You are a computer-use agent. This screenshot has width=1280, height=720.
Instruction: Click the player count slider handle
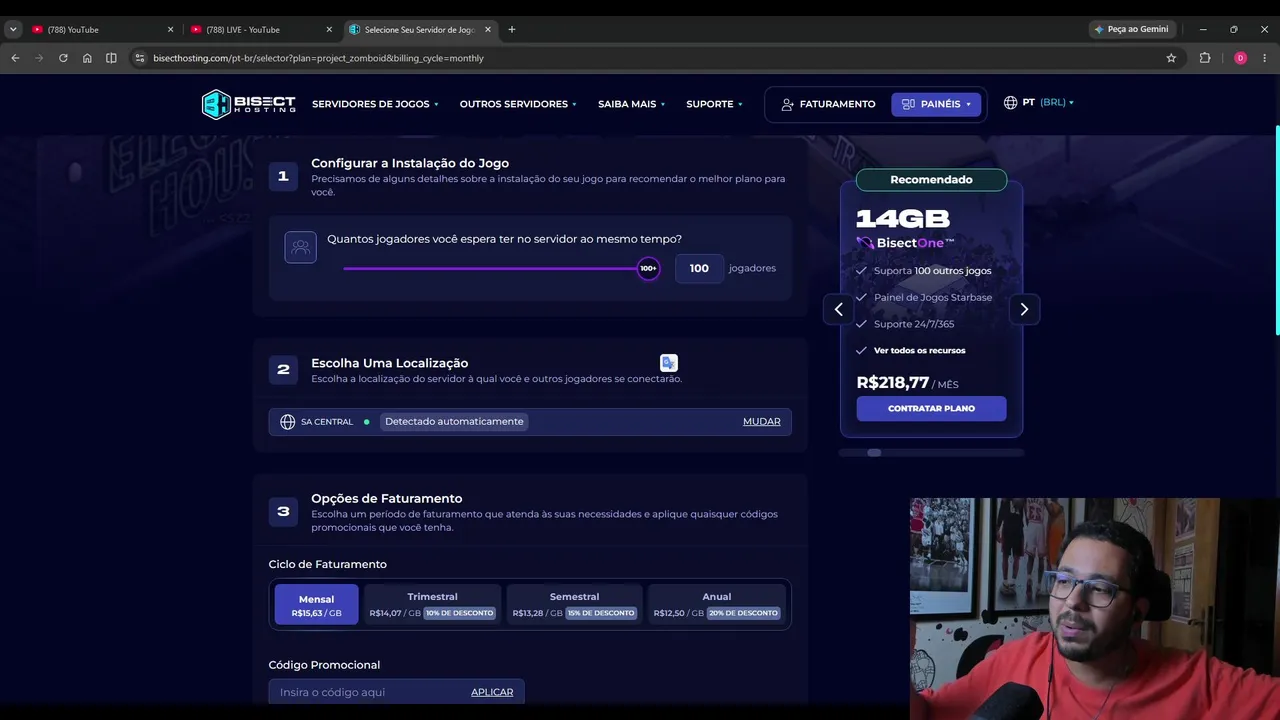pyautogui.click(x=648, y=268)
